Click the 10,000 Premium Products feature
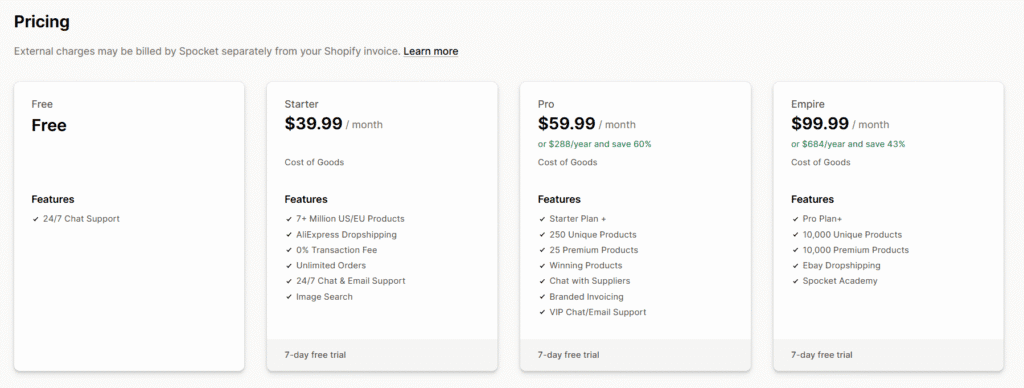The height and width of the screenshot is (388, 1024). tap(856, 250)
